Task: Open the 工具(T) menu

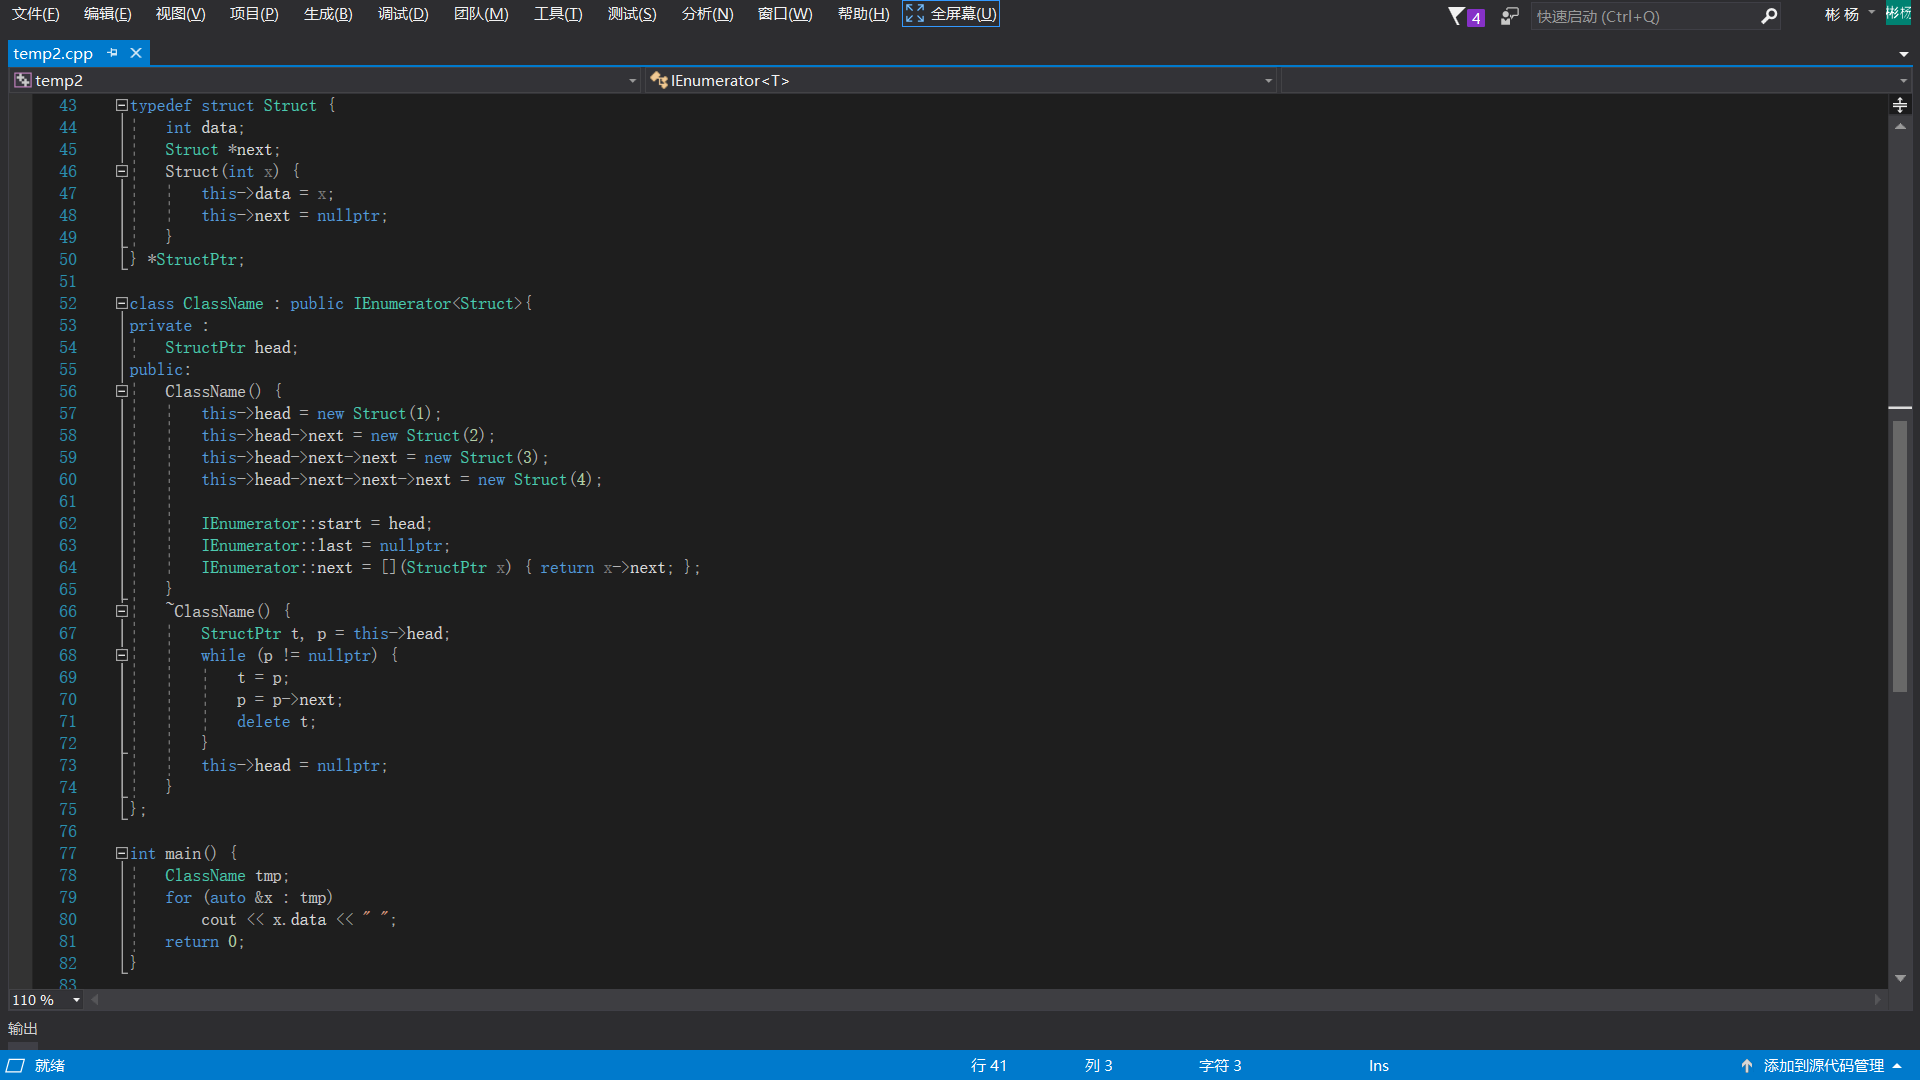Action: [558, 14]
